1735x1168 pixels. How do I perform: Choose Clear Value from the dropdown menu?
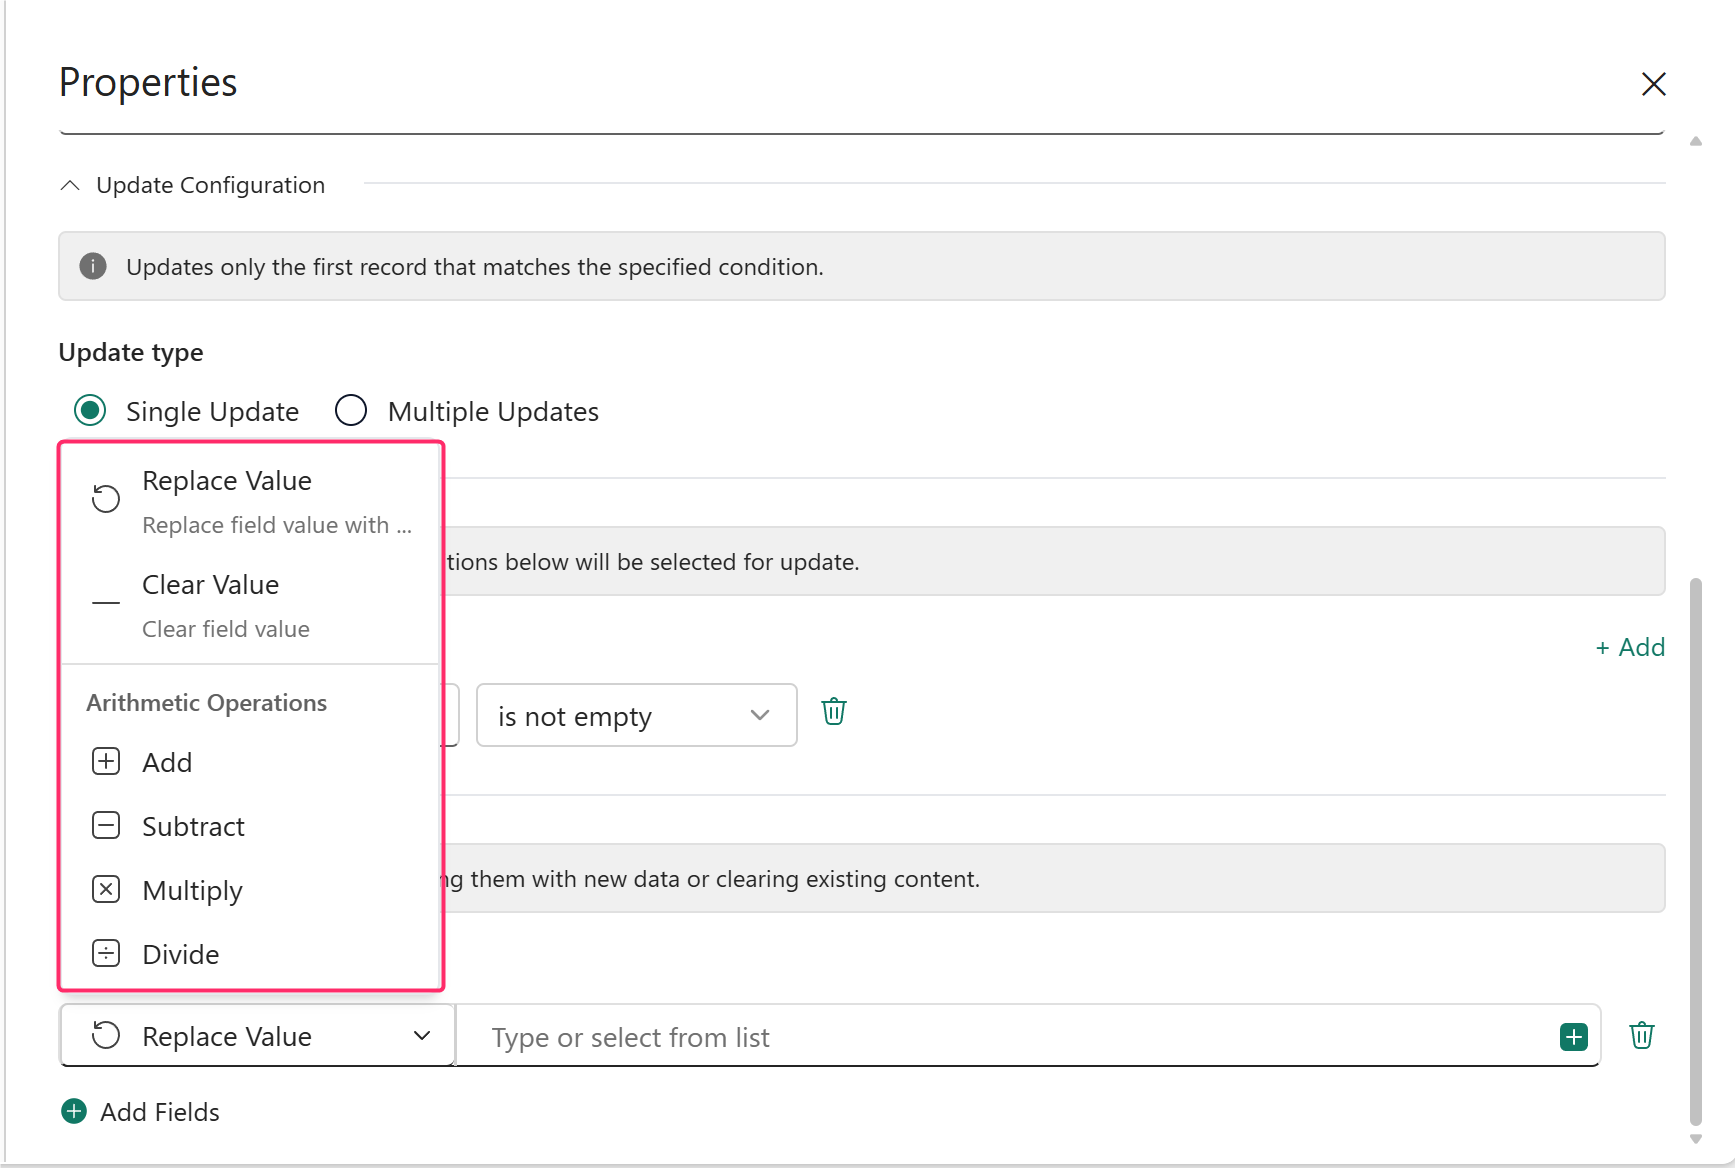(251, 605)
